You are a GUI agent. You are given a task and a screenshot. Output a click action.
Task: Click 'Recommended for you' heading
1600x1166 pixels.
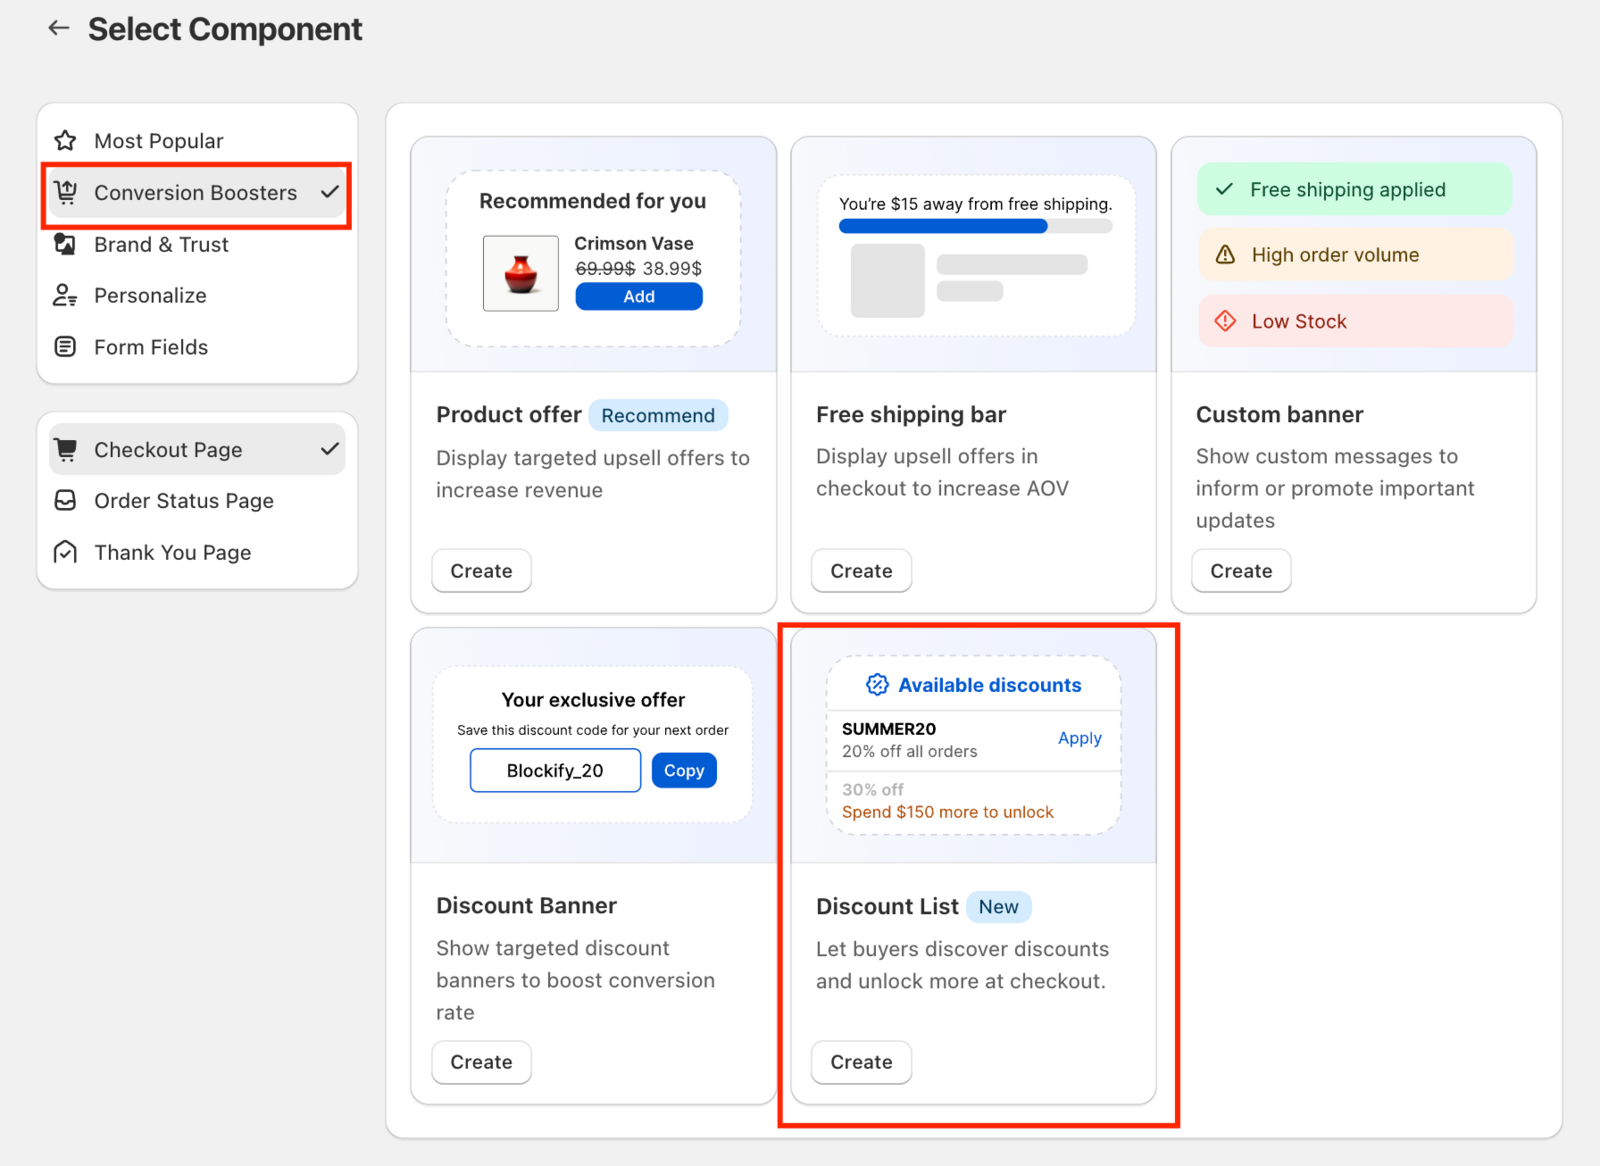592,201
